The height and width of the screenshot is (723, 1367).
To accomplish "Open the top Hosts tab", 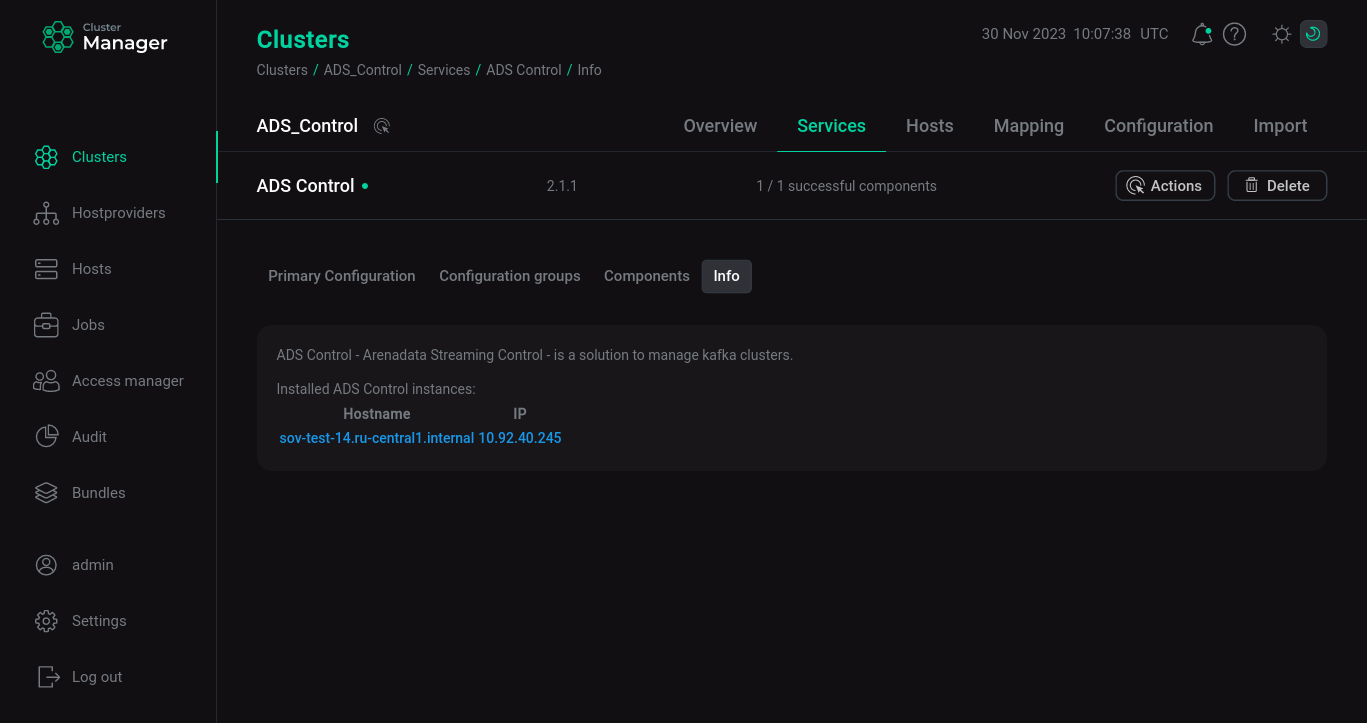I will 929,126.
